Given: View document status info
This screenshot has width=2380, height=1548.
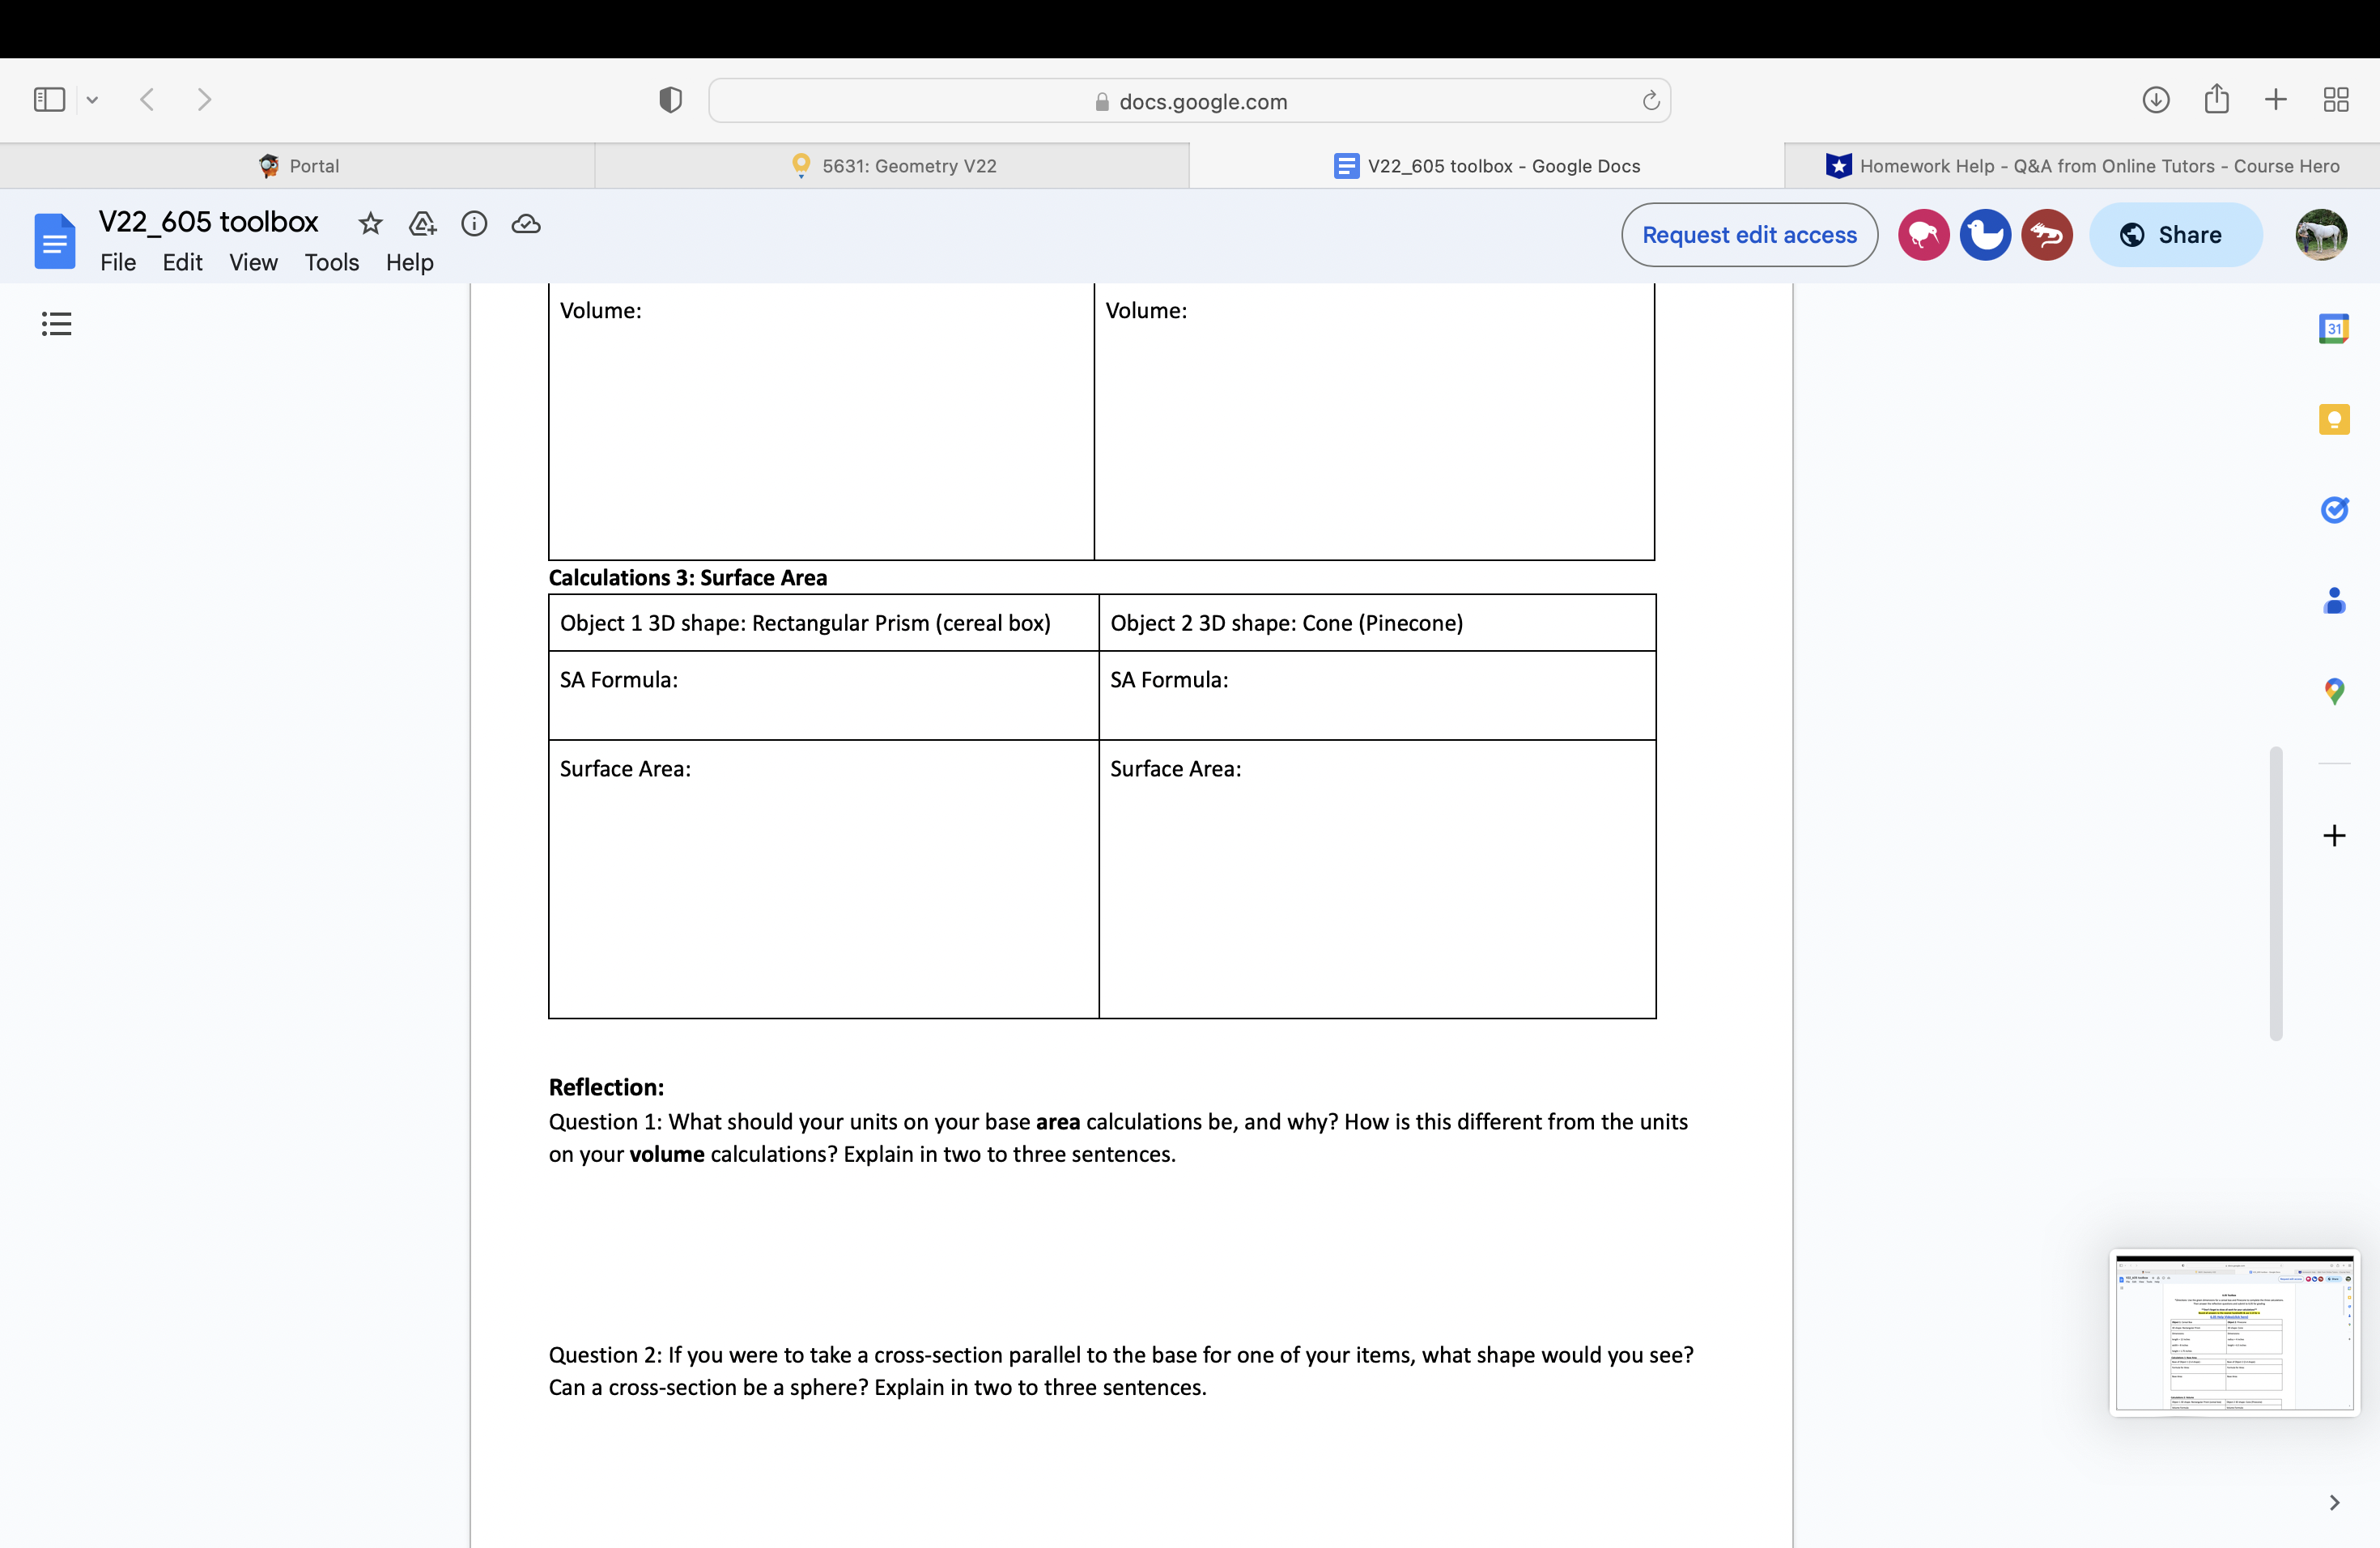Looking at the screenshot, I should (x=474, y=224).
